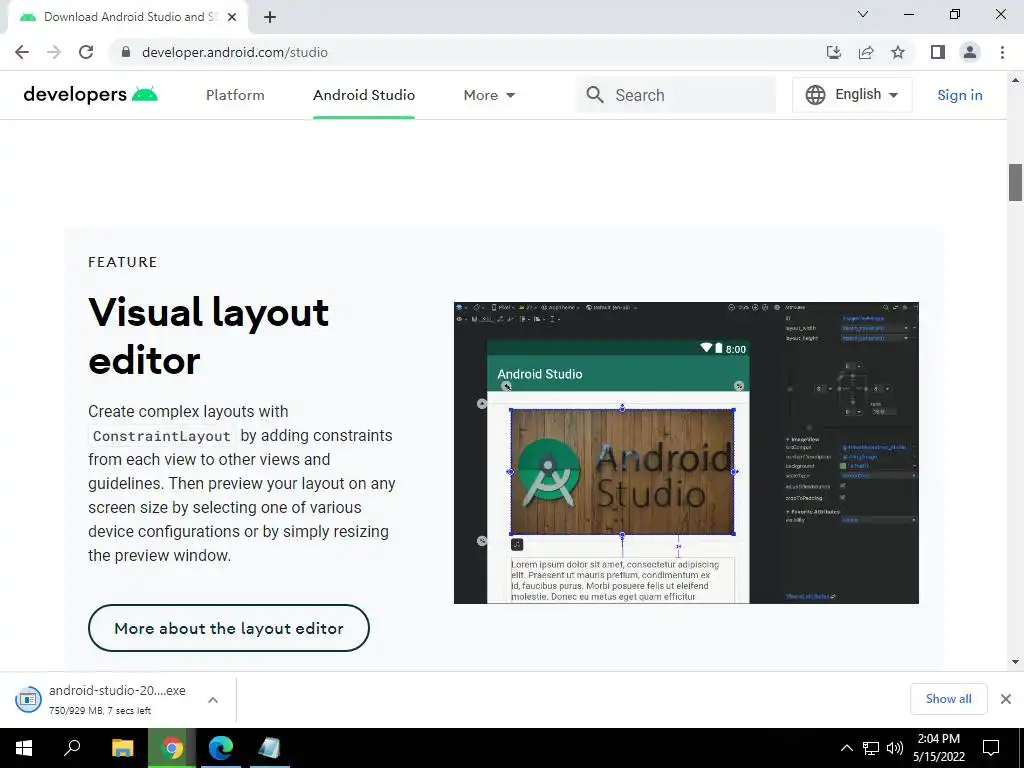The height and width of the screenshot is (768, 1024).
Task: Click the FEATURE label text
Action: click(123, 263)
